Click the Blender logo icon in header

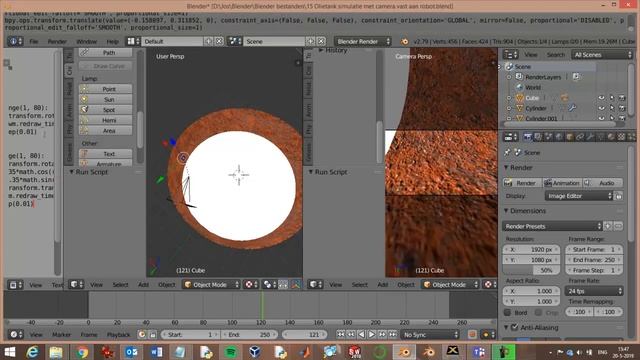click(404, 41)
